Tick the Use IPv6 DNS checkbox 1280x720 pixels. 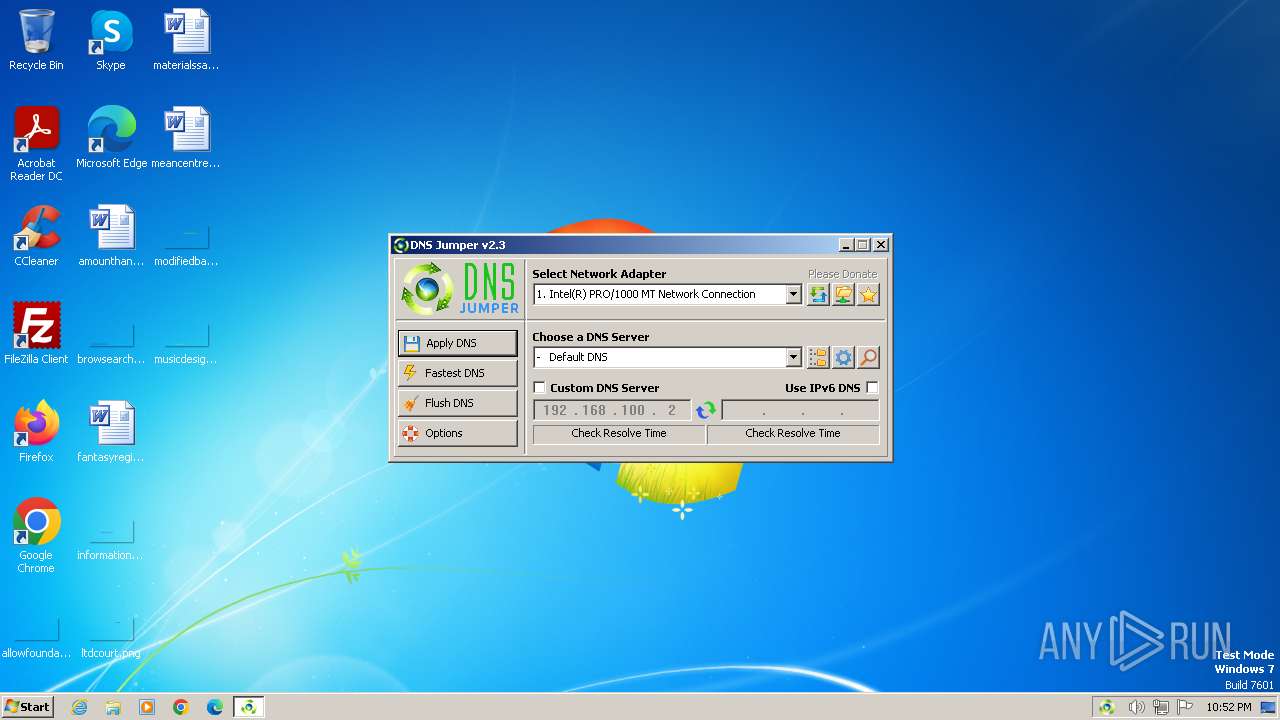coord(872,388)
